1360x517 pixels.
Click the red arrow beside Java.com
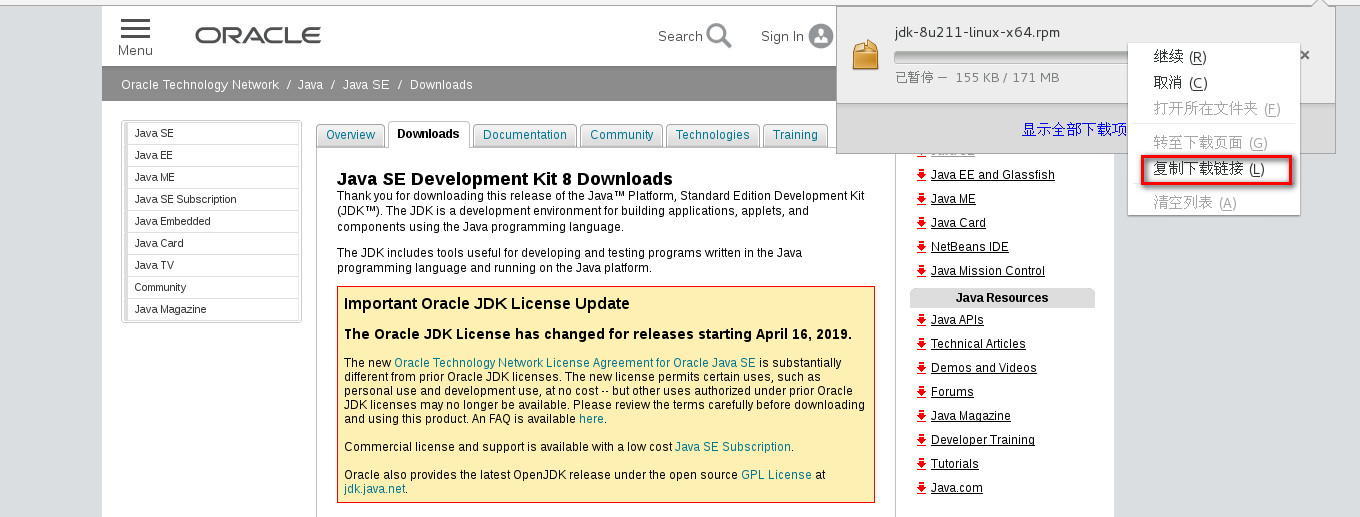[921, 488]
